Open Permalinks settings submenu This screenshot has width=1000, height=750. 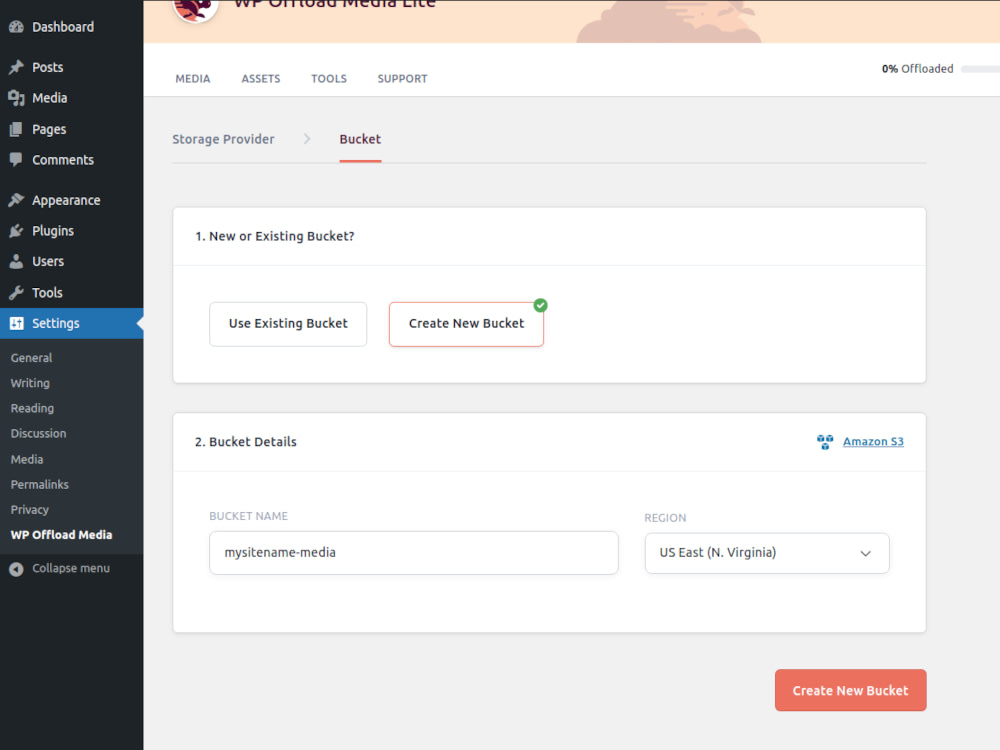tap(40, 485)
